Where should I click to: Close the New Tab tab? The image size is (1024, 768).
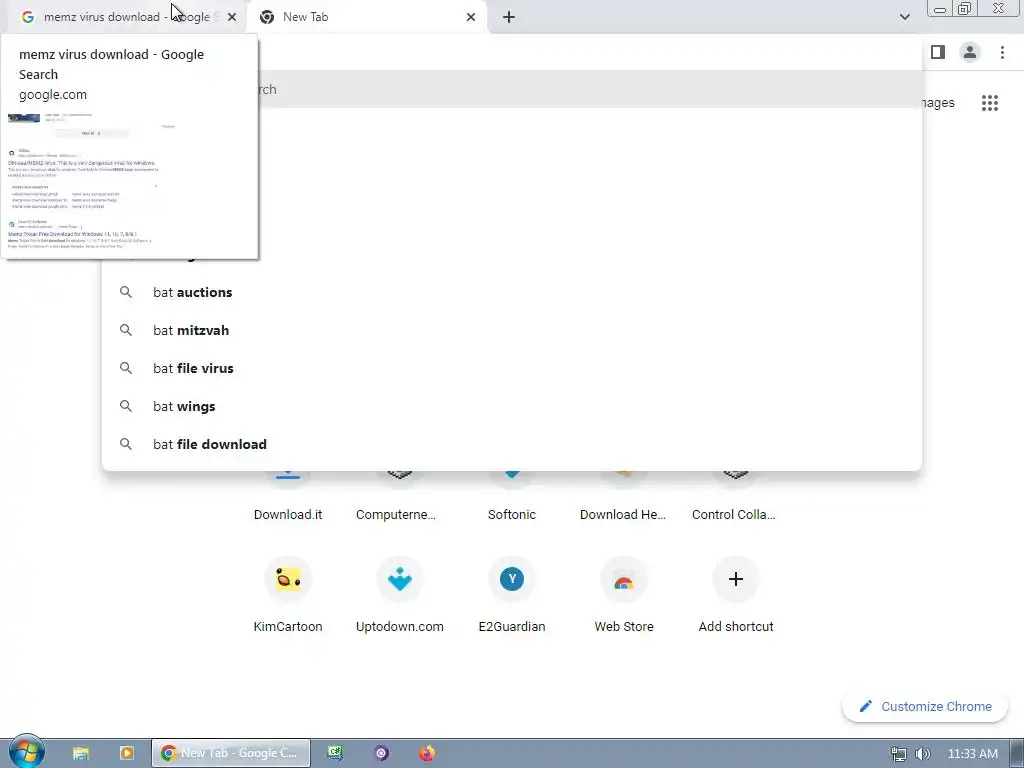[x=471, y=17]
